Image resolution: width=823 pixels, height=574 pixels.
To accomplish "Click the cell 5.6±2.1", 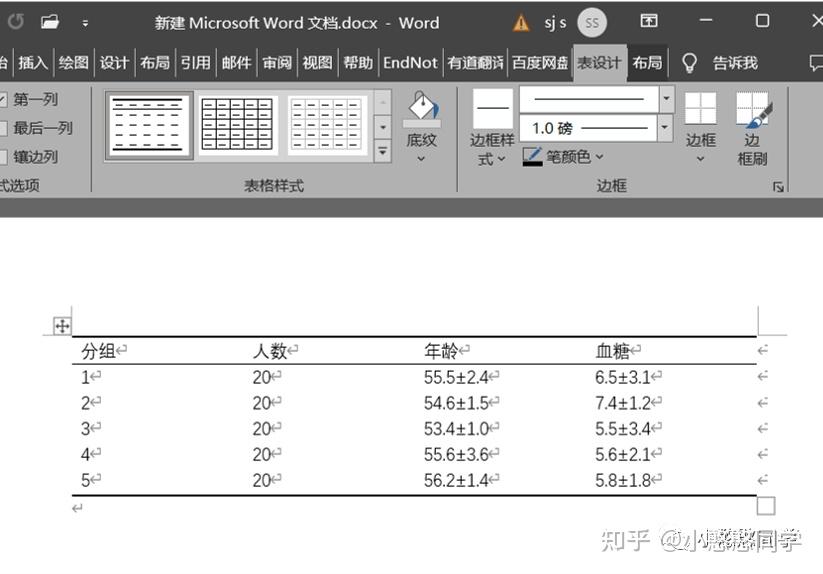I will (x=622, y=454).
